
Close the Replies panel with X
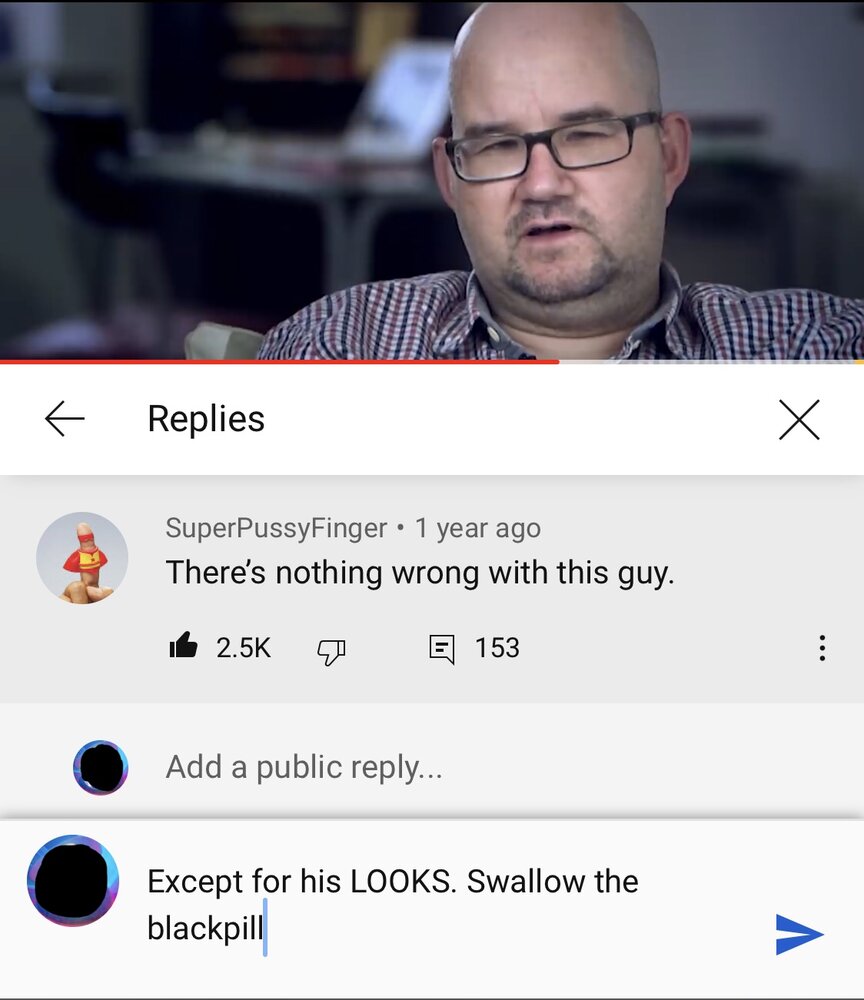pos(799,420)
